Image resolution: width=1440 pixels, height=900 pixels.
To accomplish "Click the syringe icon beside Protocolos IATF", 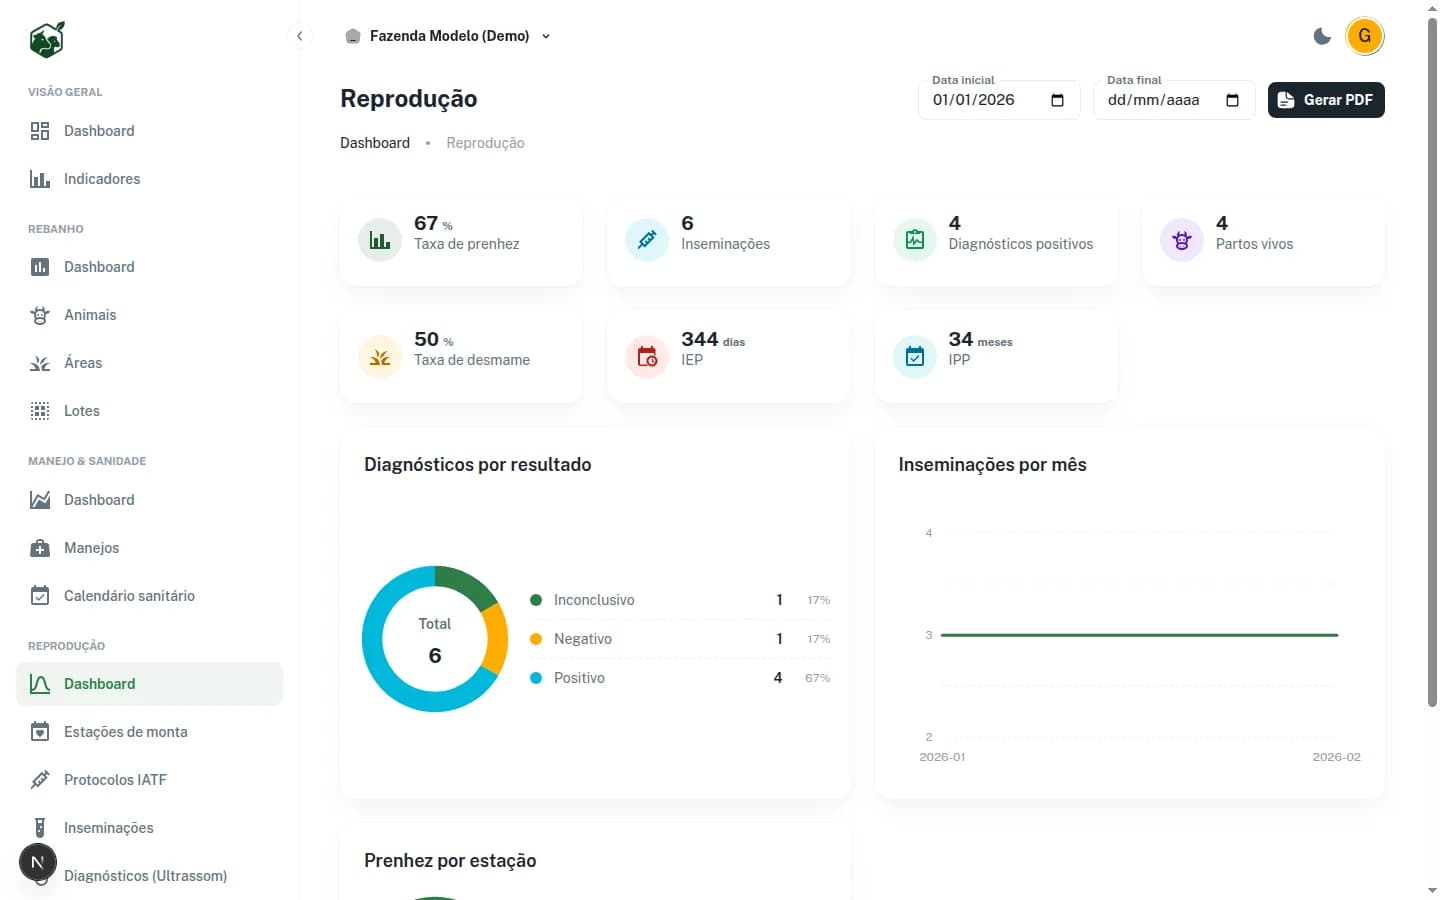I will click(x=40, y=780).
